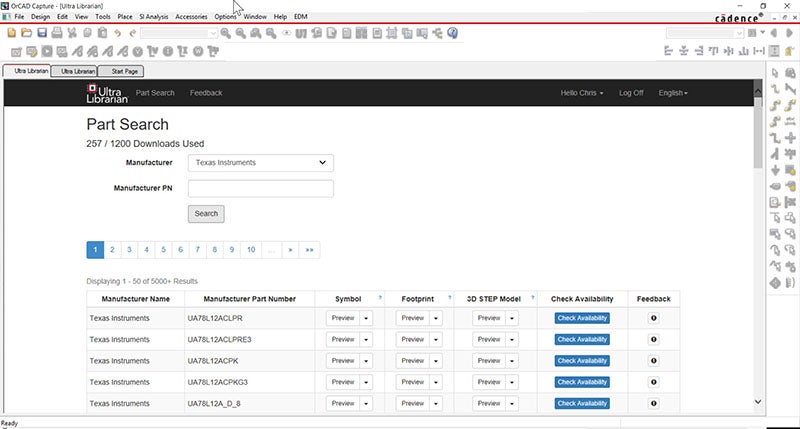Open the Place menu

tap(125, 17)
